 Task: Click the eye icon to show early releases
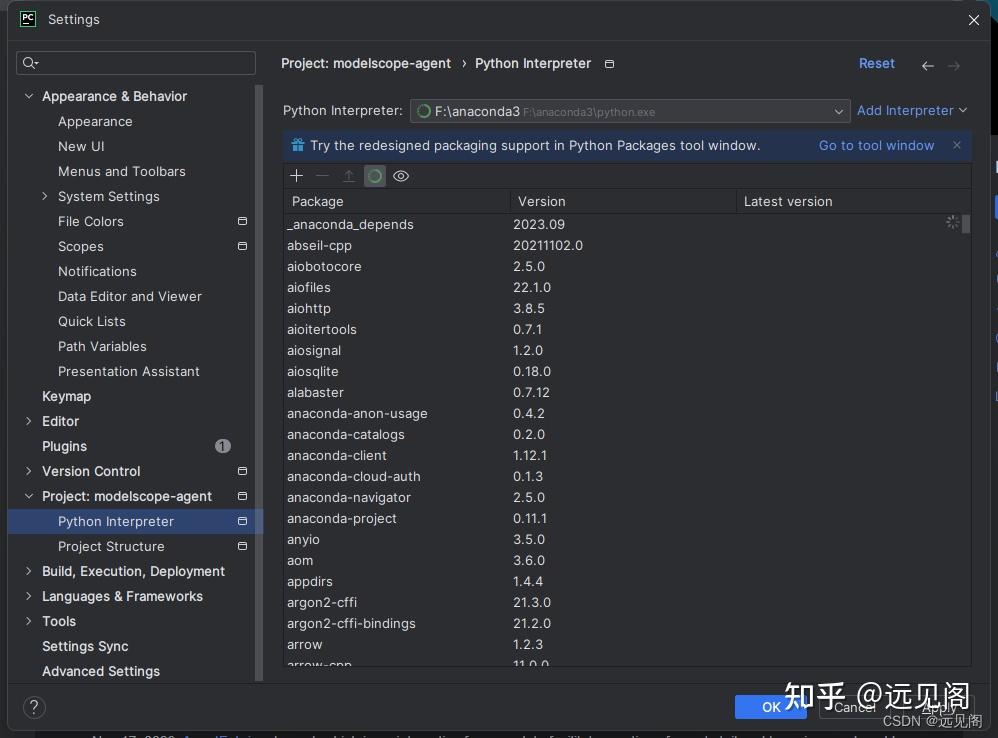401,176
